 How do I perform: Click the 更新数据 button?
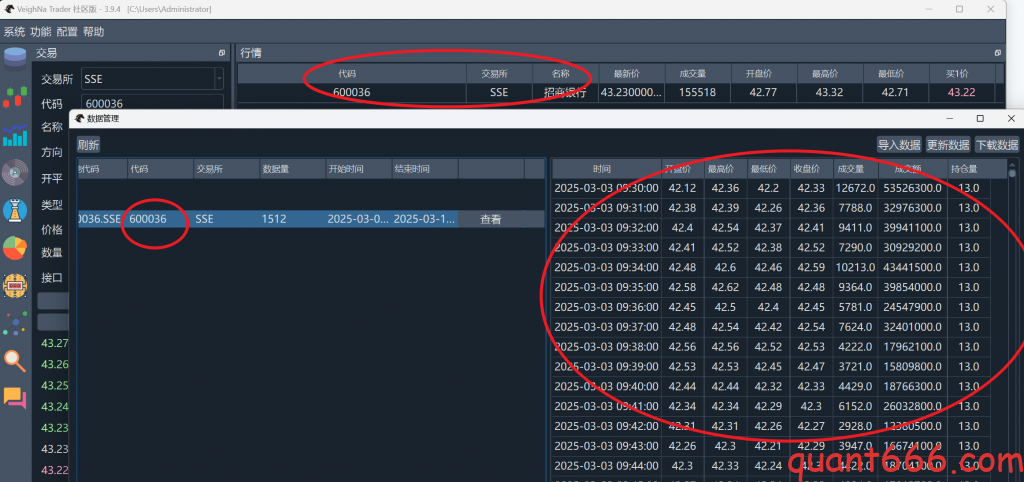(x=948, y=145)
